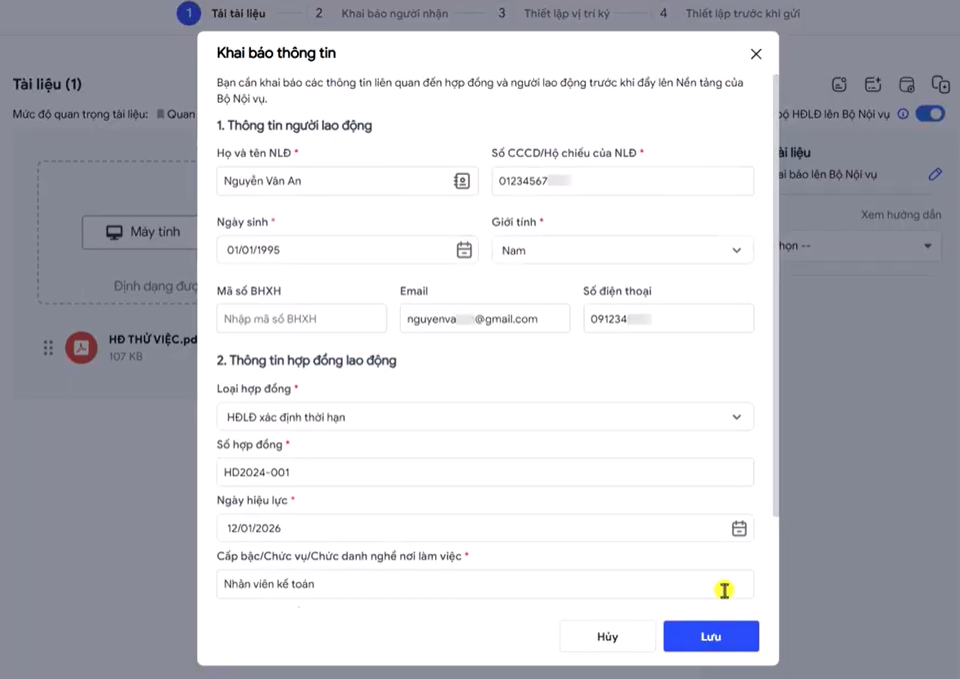
Task: Click the copy-add document icon at top right
Action: pyautogui.click(x=940, y=84)
